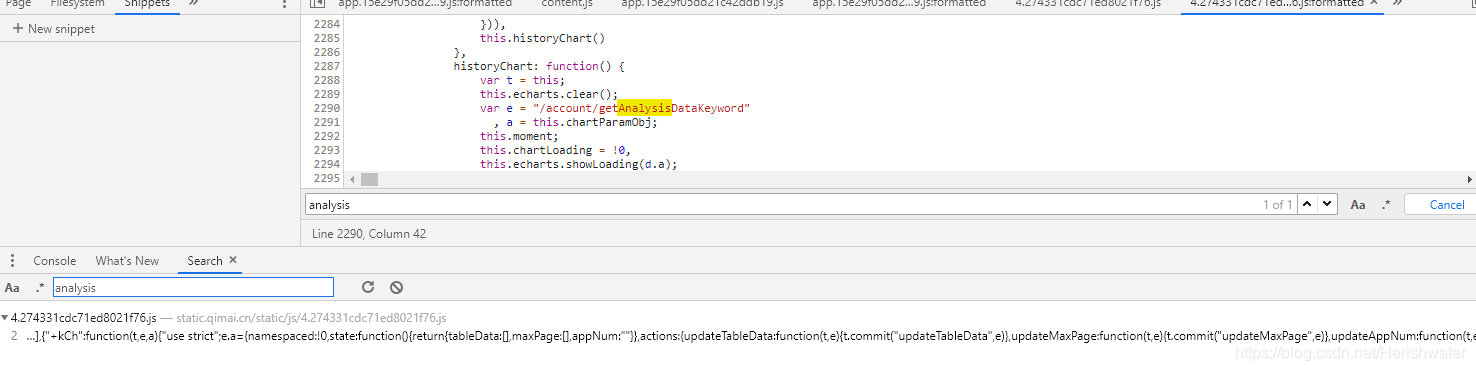Viewport: 1476px width, 371px height.
Task: Open navigator pane three-dot menu
Action: pyautogui.click(x=285, y=5)
